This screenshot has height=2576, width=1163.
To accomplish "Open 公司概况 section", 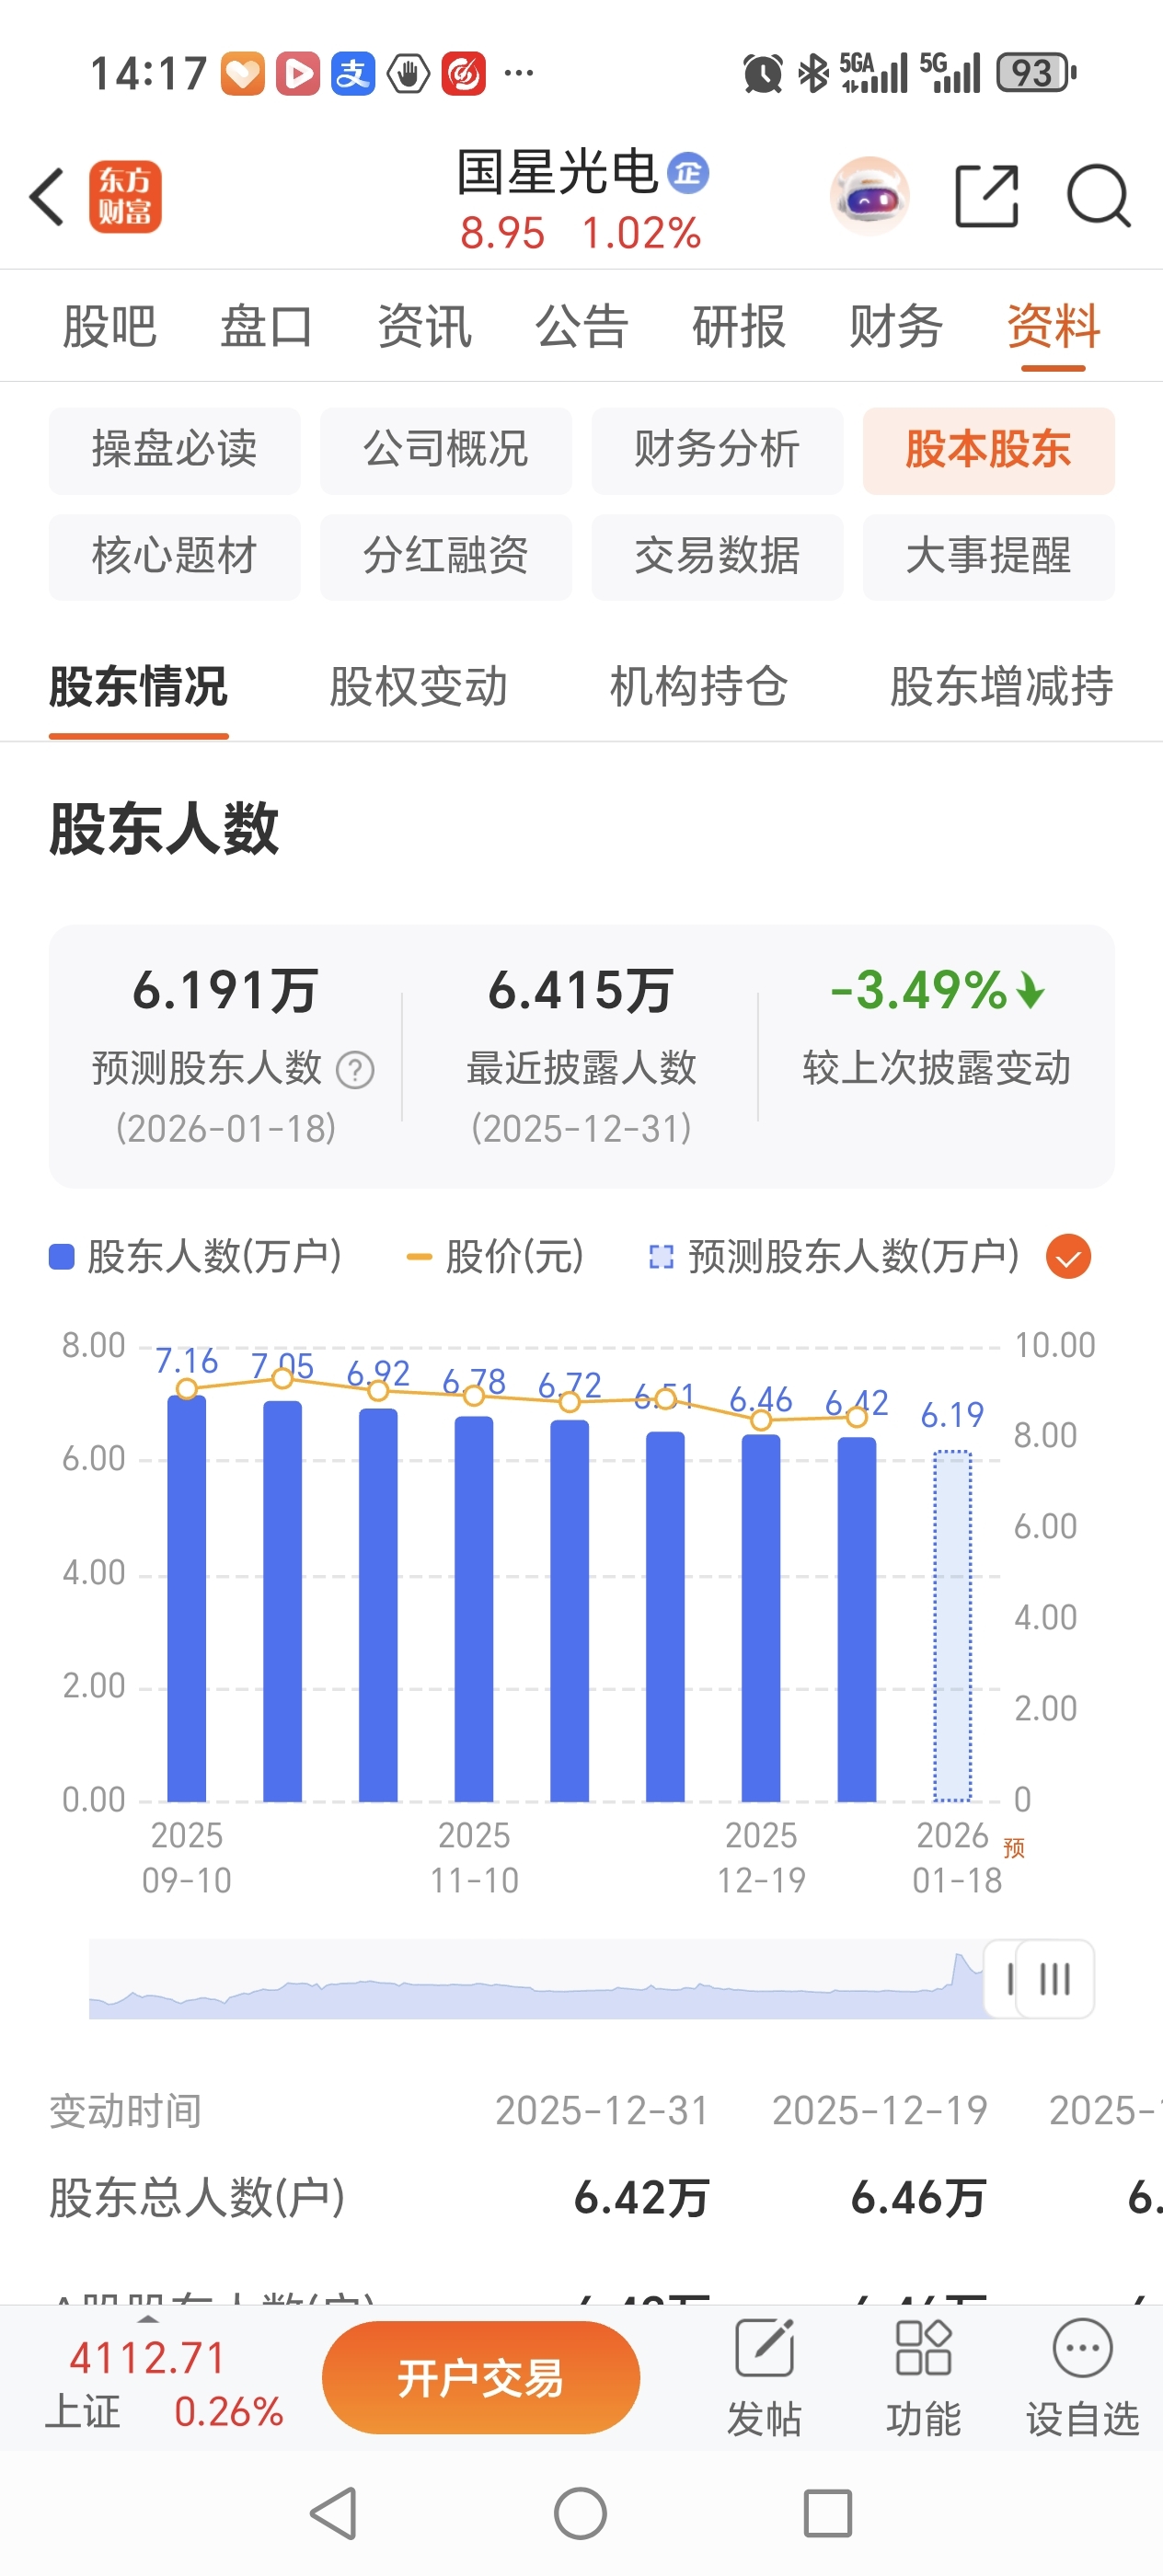I will [x=446, y=450].
